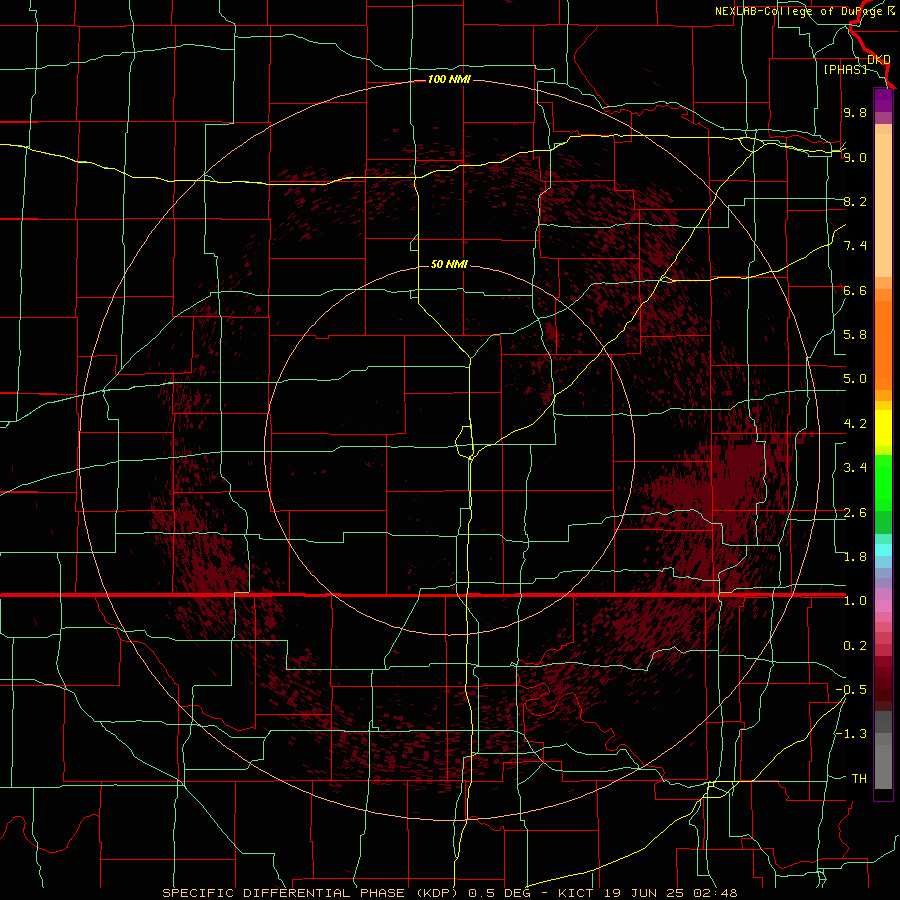Click the 100 NMI range ring label
The height and width of the screenshot is (900, 900).
tap(449, 79)
